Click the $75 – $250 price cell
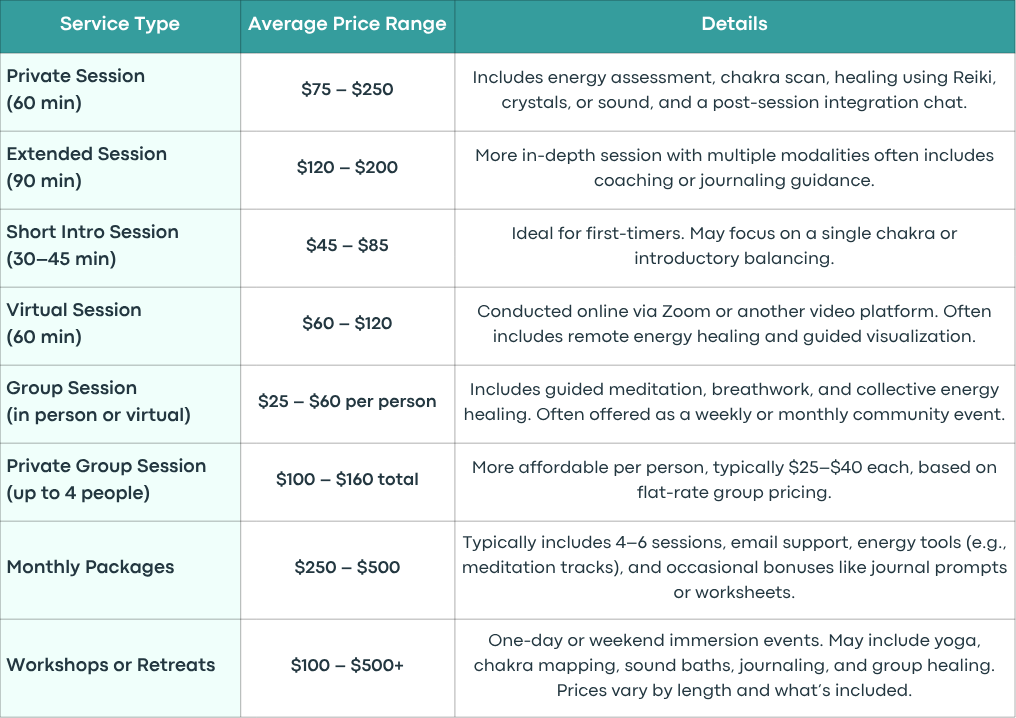 click(x=347, y=92)
